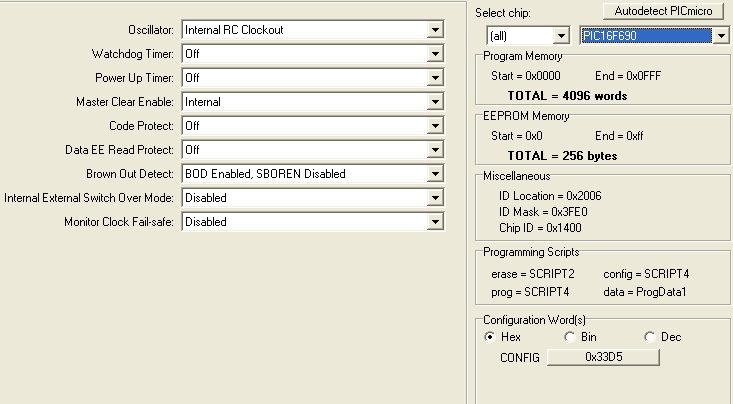Open the Oscillator dropdown
The height and width of the screenshot is (404, 733).
[x=435, y=30]
